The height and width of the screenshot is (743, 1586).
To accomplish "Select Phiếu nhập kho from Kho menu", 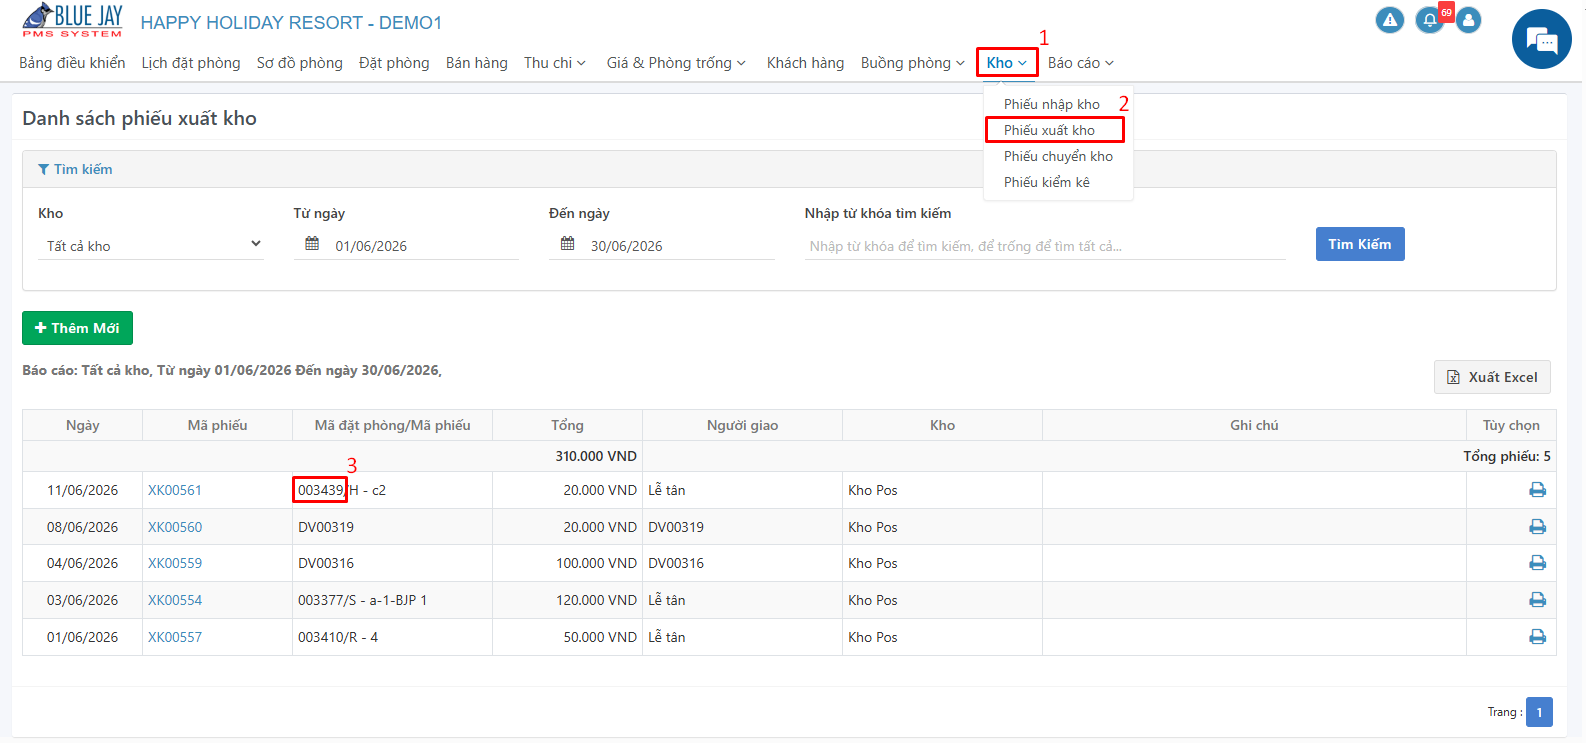I will pyautogui.click(x=1052, y=104).
